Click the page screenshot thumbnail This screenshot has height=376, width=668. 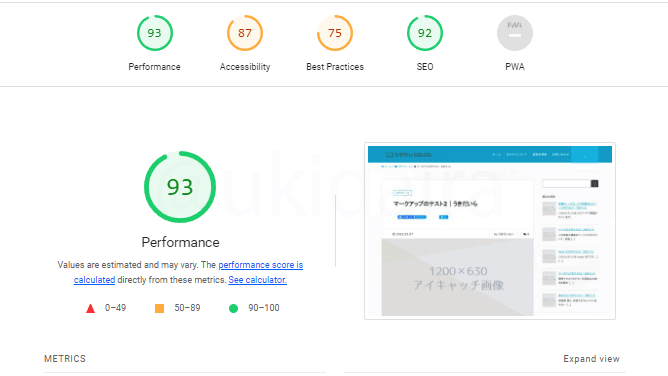tap(490, 231)
